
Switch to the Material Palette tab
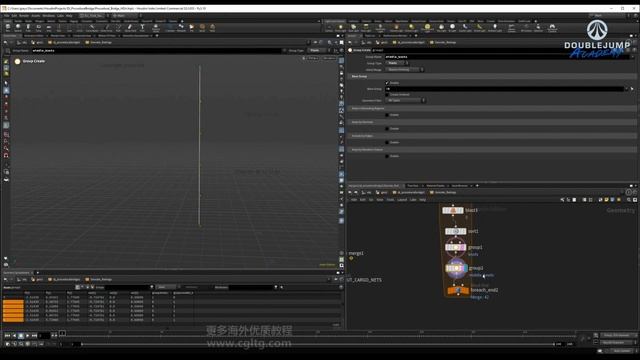coord(436,186)
